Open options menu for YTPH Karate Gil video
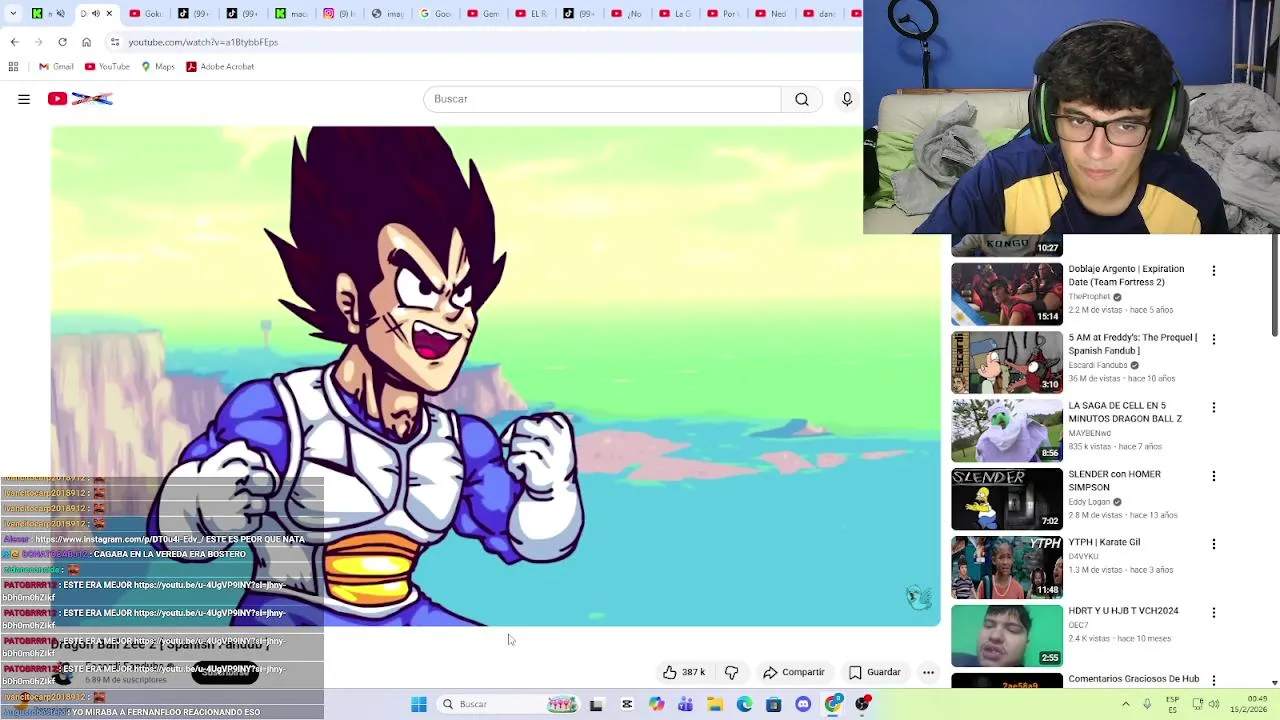The width and height of the screenshot is (1280, 720). pyautogui.click(x=1214, y=544)
